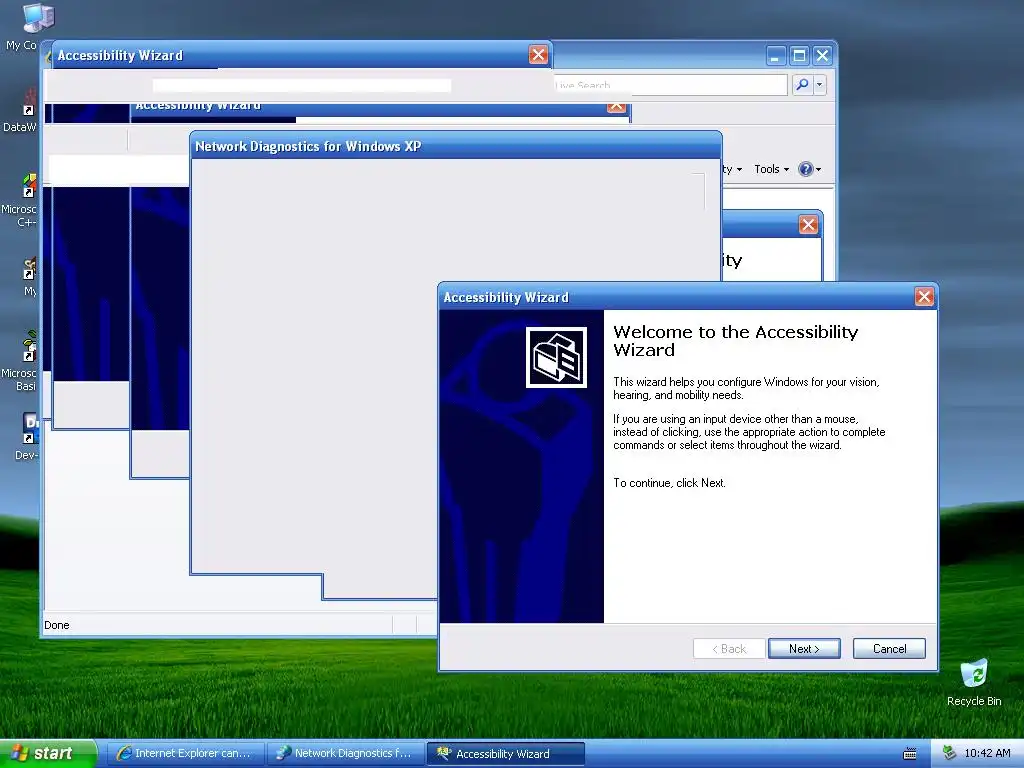Expand the search provider dropdown arrow
The image size is (1024, 768).
[820, 84]
